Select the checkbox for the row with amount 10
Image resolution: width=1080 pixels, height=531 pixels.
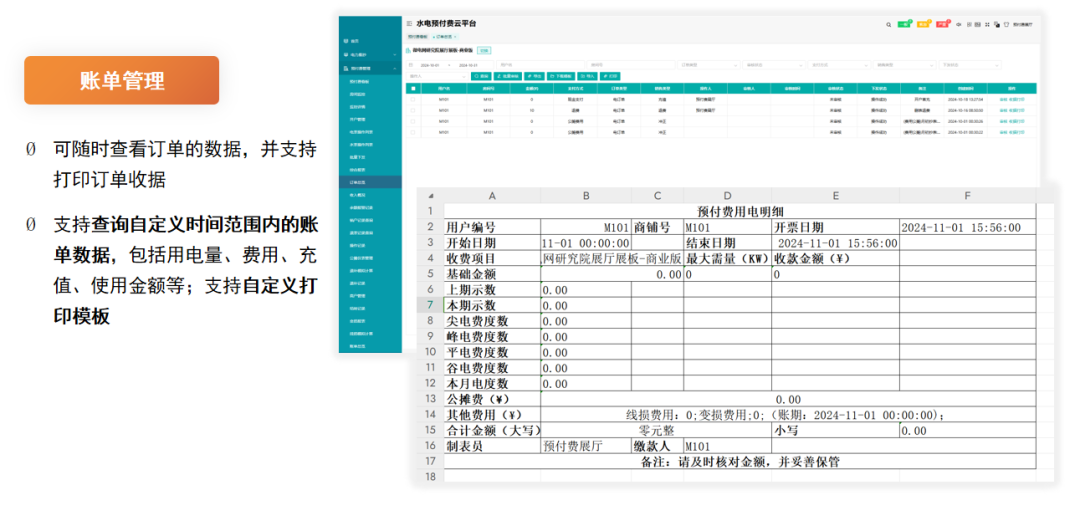(x=414, y=111)
